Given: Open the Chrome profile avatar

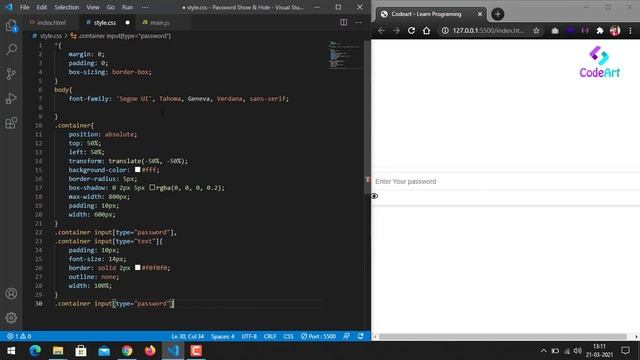Looking at the screenshot, I should (615, 31).
